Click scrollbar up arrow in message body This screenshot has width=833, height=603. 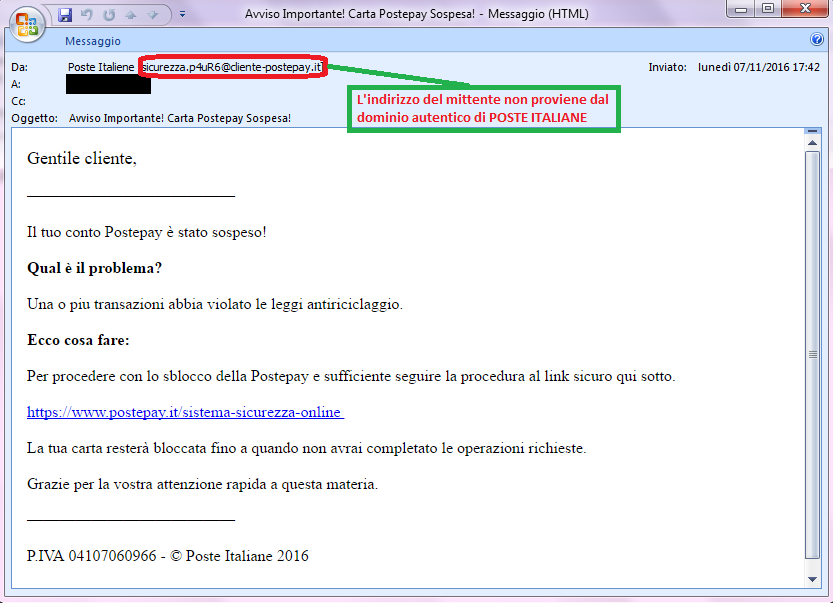[x=812, y=143]
